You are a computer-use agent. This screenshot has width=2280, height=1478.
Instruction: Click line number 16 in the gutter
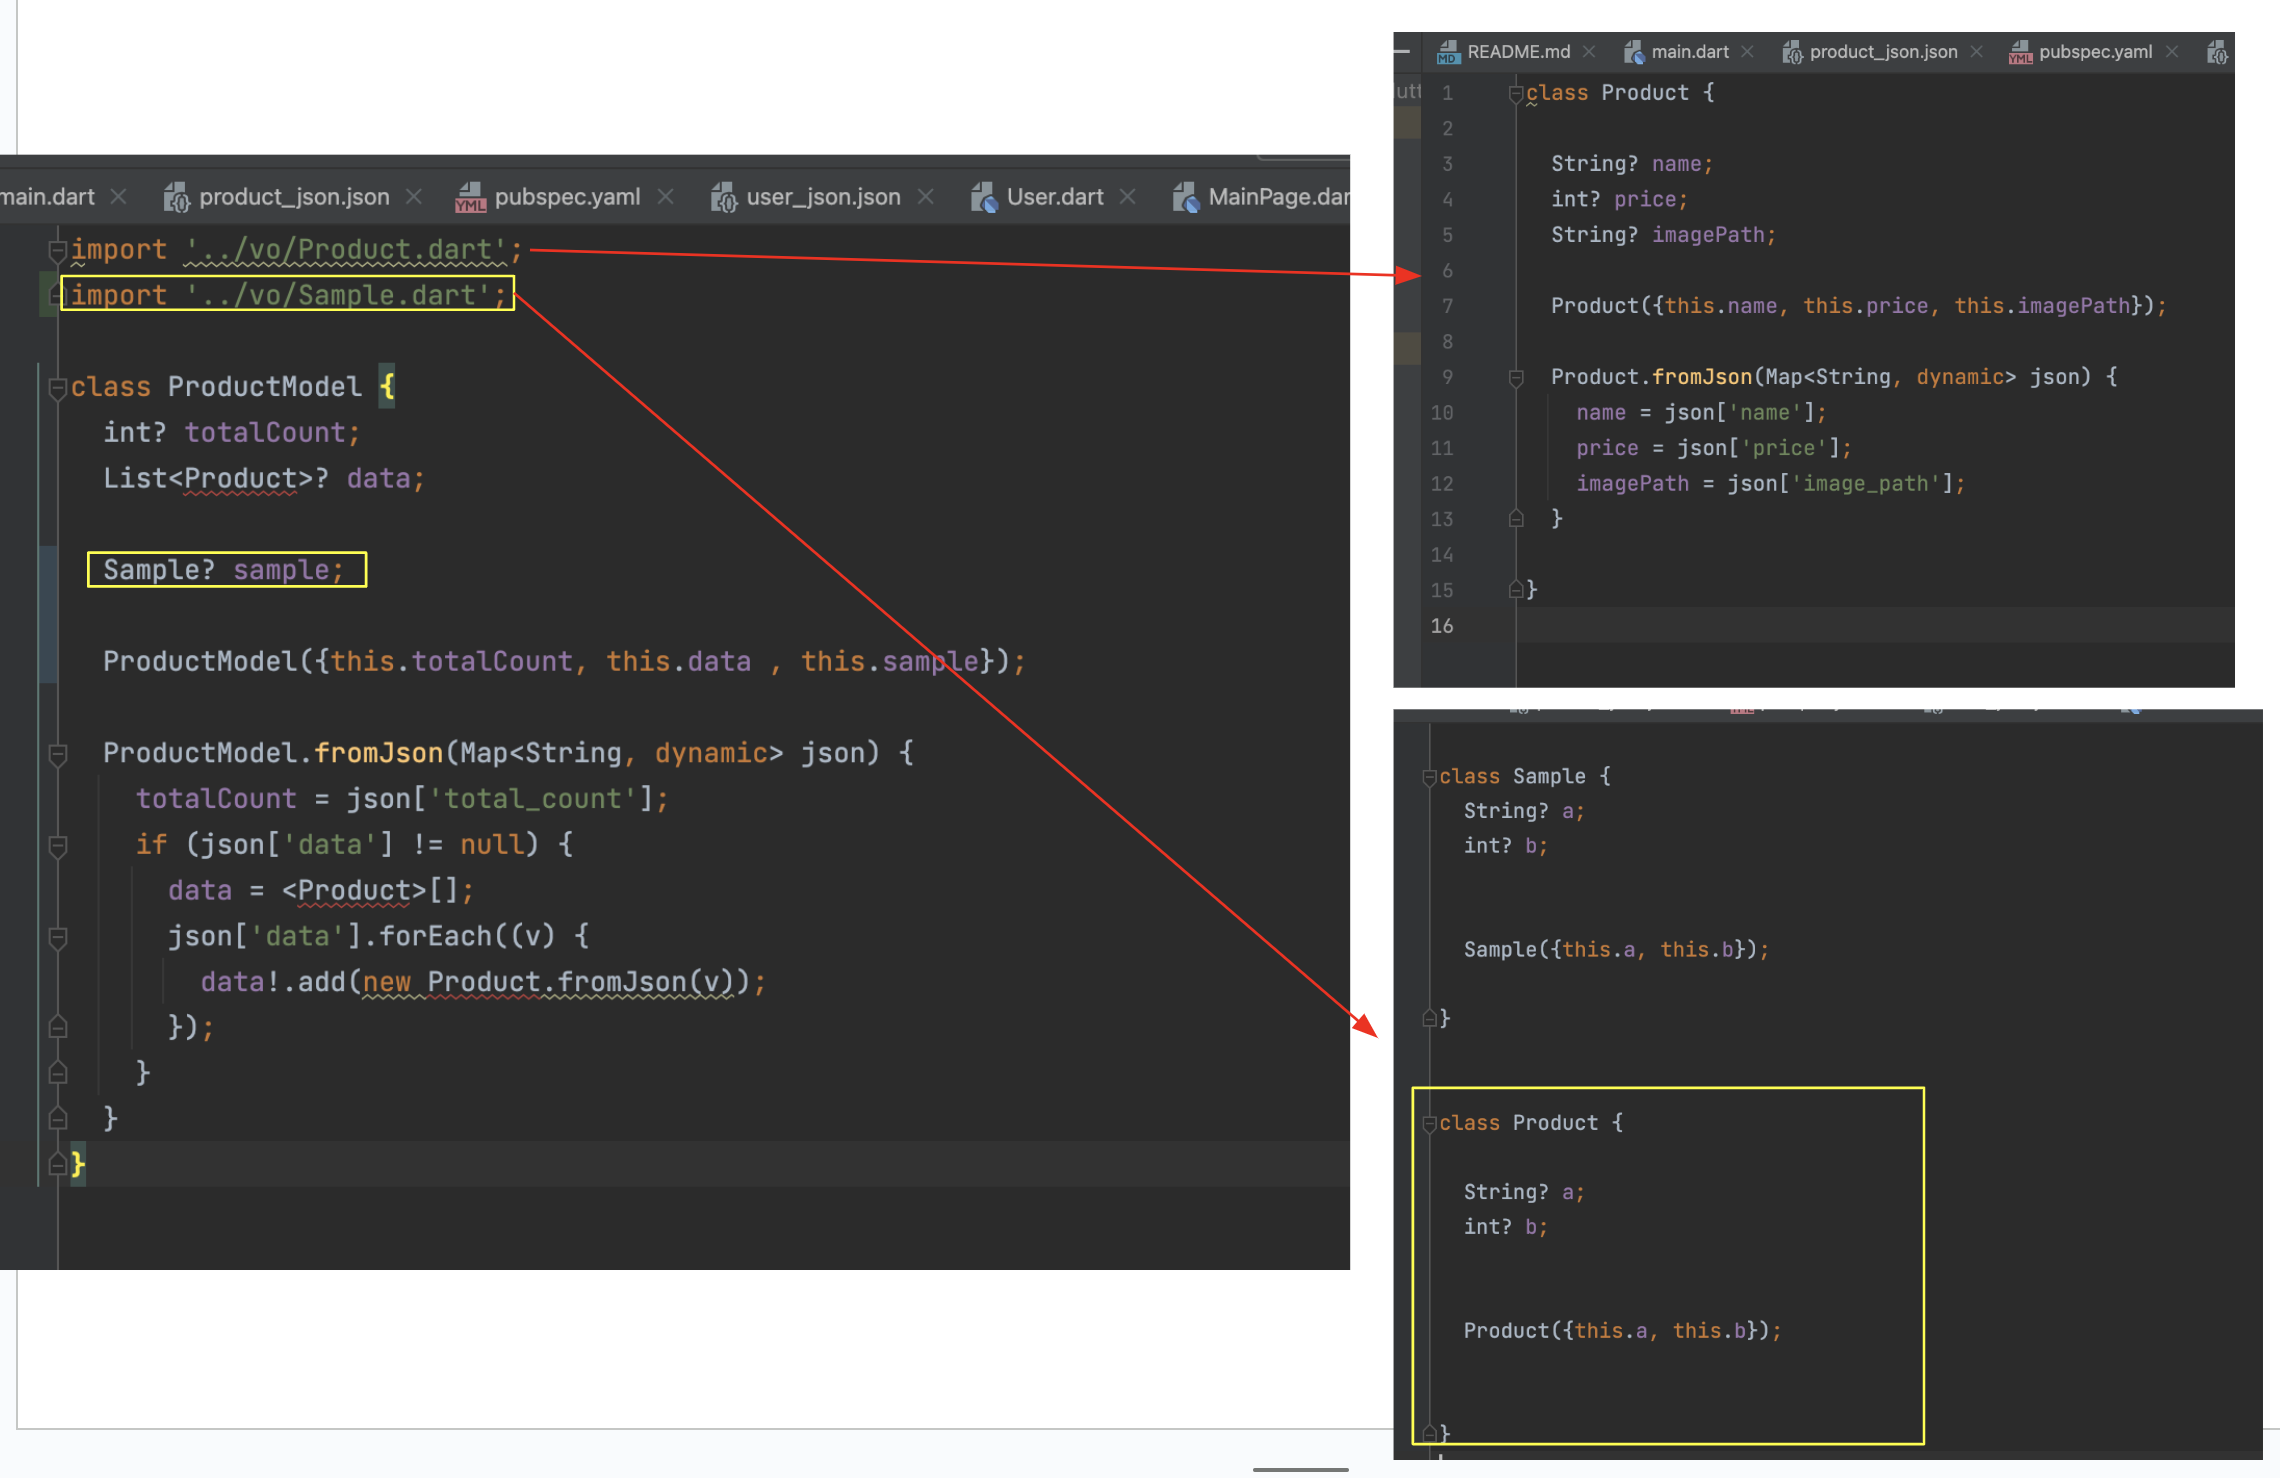click(x=1441, y=626)
